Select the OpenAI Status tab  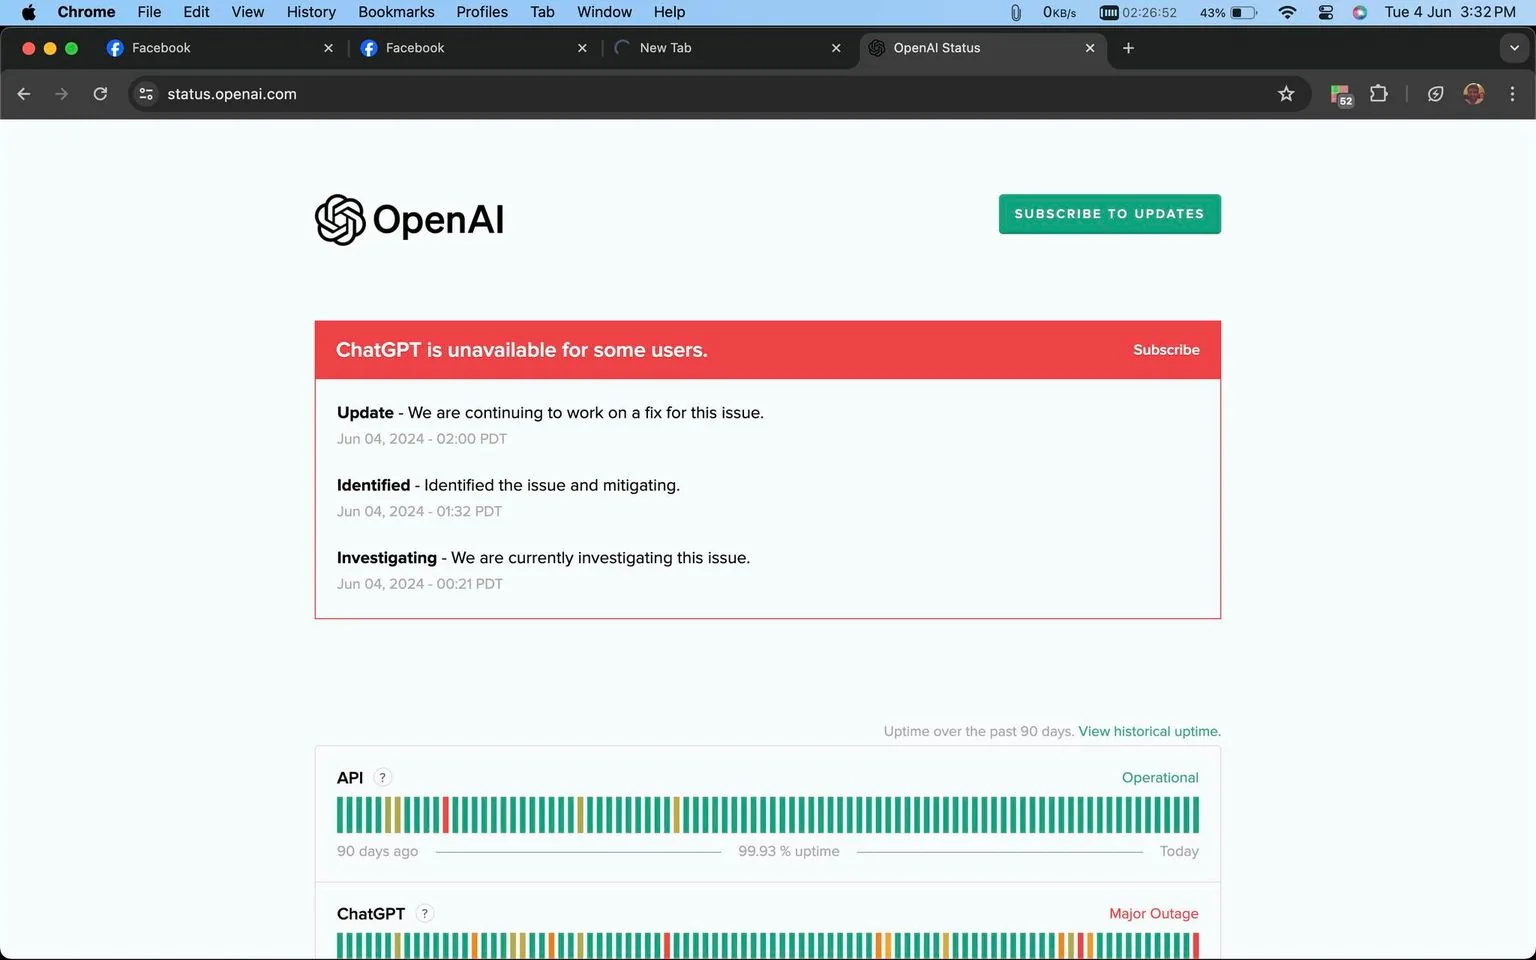[x=982, y=48]
